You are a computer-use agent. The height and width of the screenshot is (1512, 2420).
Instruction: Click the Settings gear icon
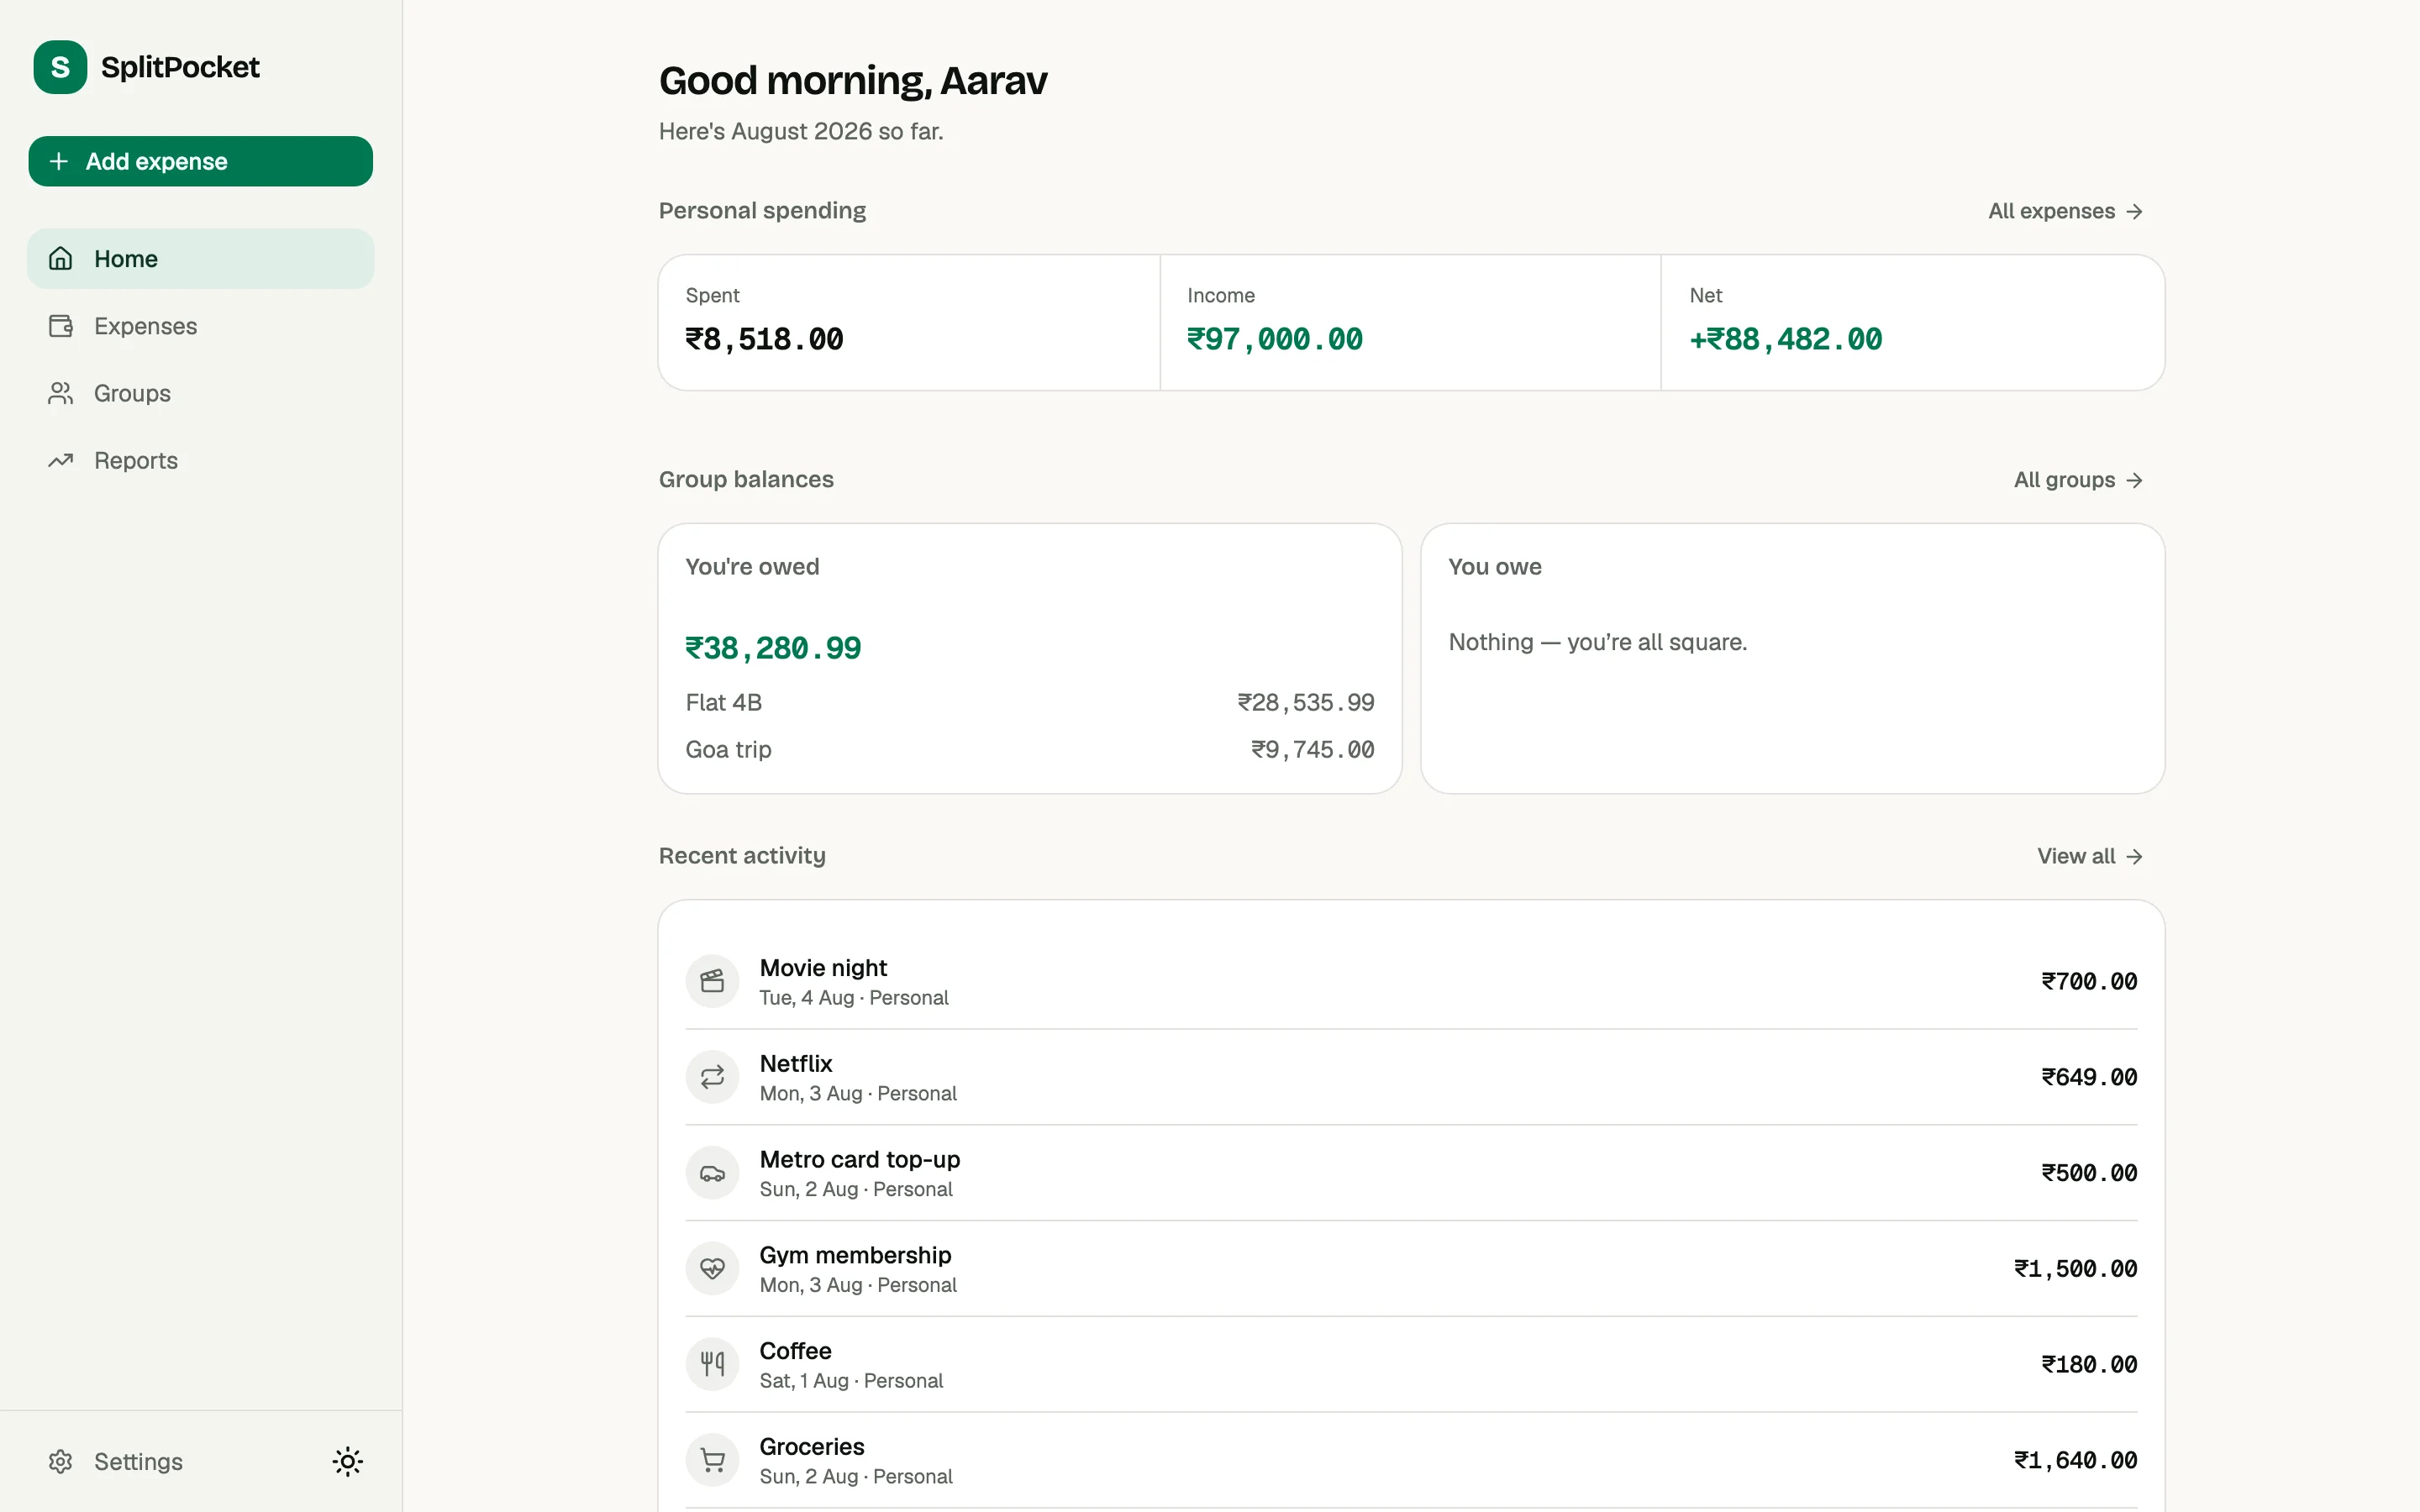(61, 1461)
